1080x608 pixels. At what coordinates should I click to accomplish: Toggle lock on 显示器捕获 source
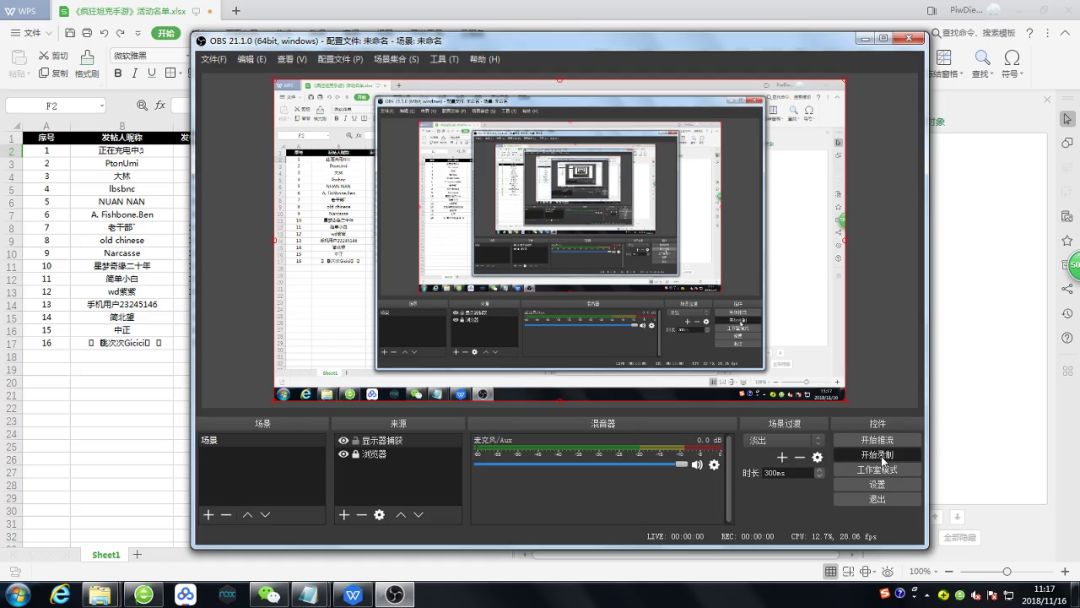click(x=355, y=441)
